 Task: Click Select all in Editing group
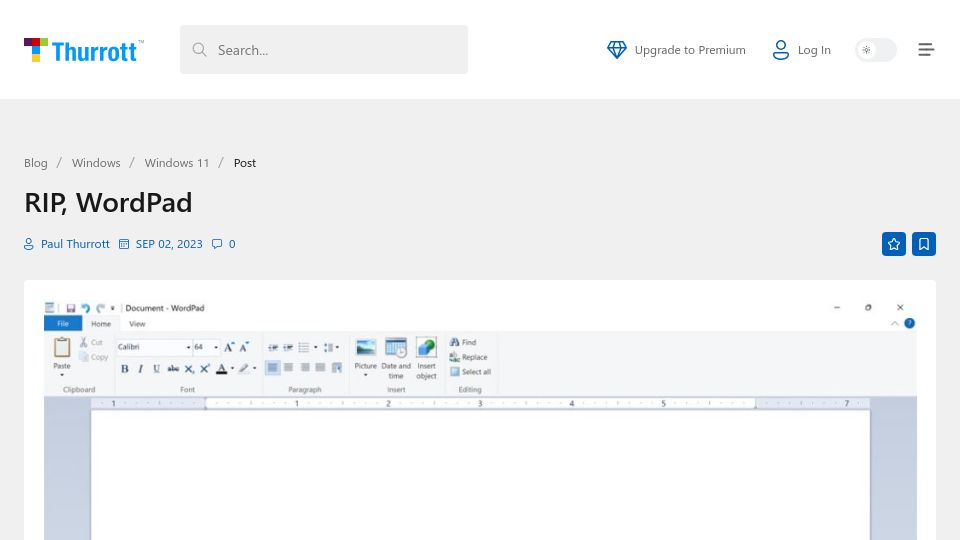(x=470, y=372)
